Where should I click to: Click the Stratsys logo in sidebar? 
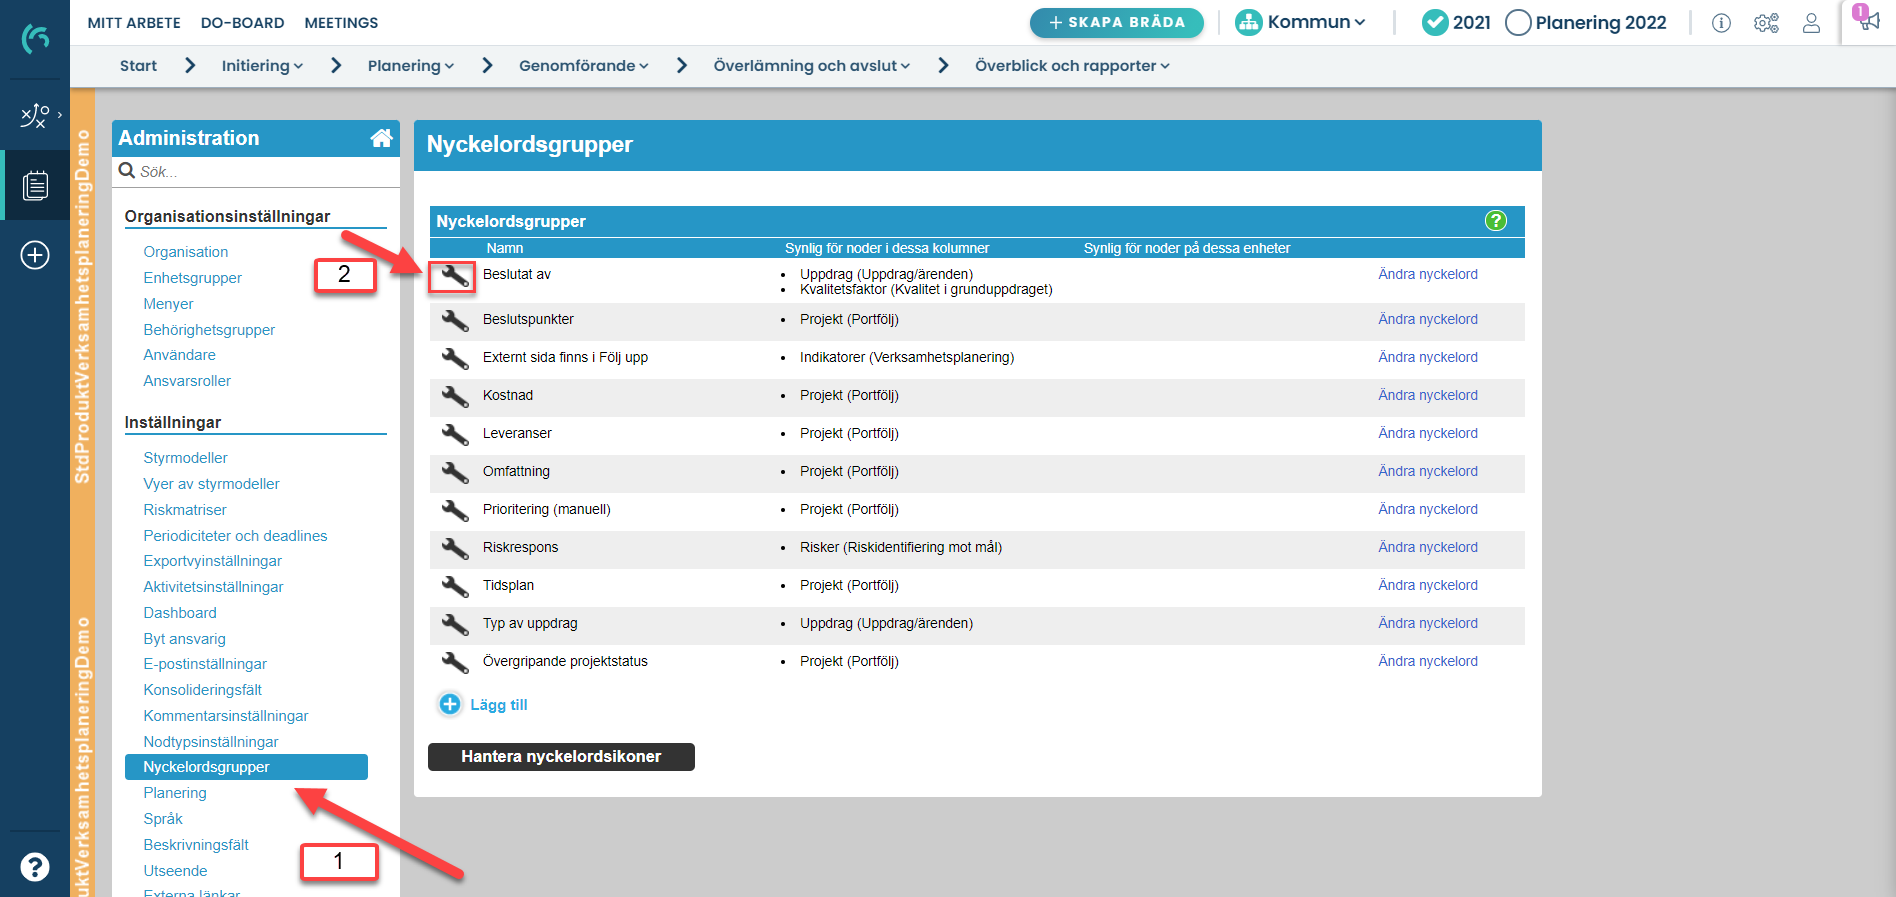tap(35, 39)
